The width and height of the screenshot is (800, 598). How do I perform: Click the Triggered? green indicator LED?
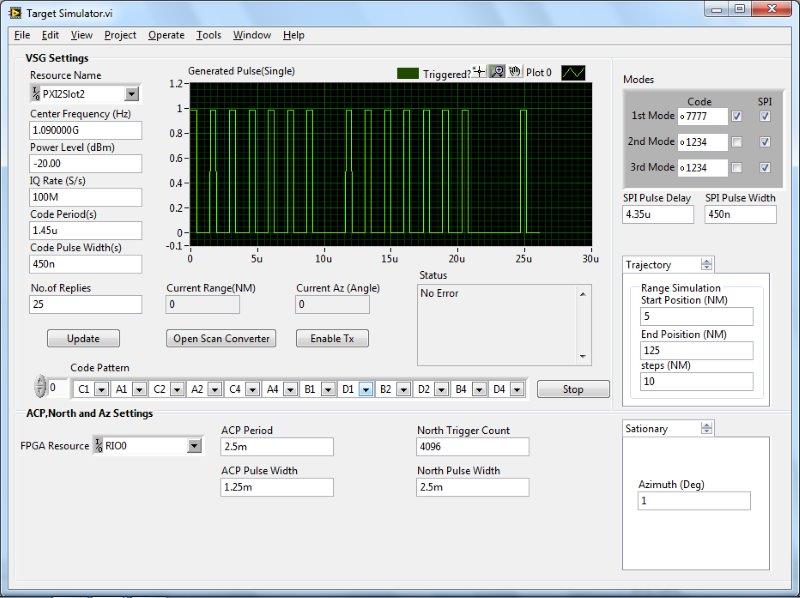point(407,73)
